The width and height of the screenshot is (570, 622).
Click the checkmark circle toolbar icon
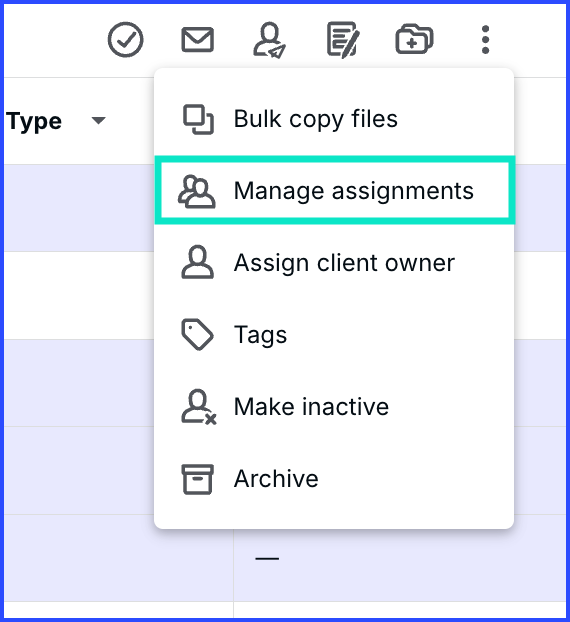click(x=125, y=40)
